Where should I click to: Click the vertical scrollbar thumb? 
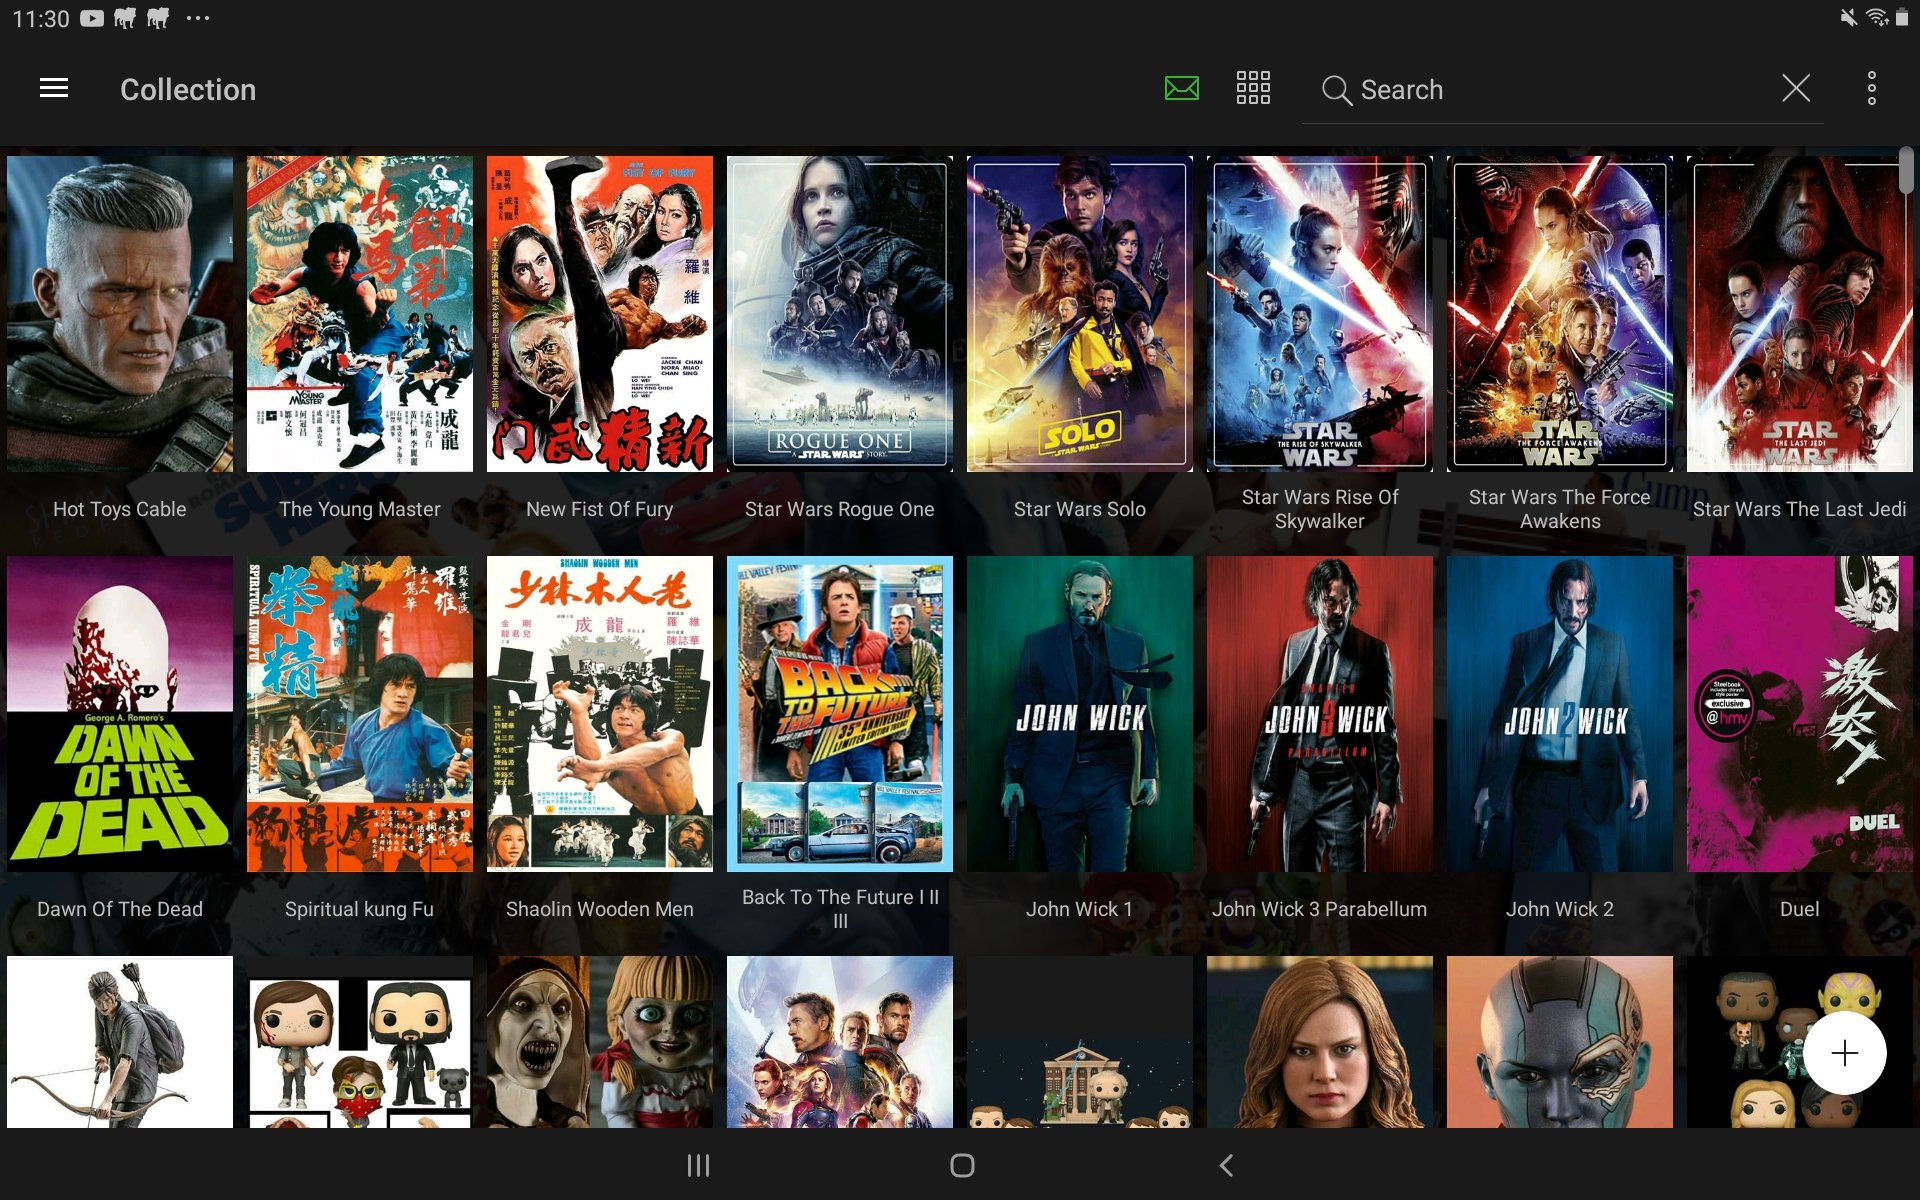pyautogui.click(x=1907, y=171)
